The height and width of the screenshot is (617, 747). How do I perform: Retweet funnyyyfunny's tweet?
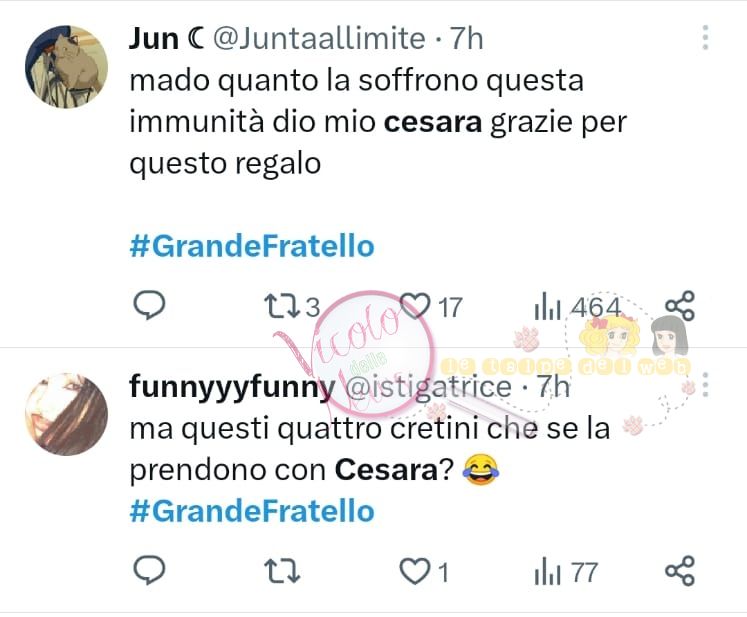[x=282, y=571]
